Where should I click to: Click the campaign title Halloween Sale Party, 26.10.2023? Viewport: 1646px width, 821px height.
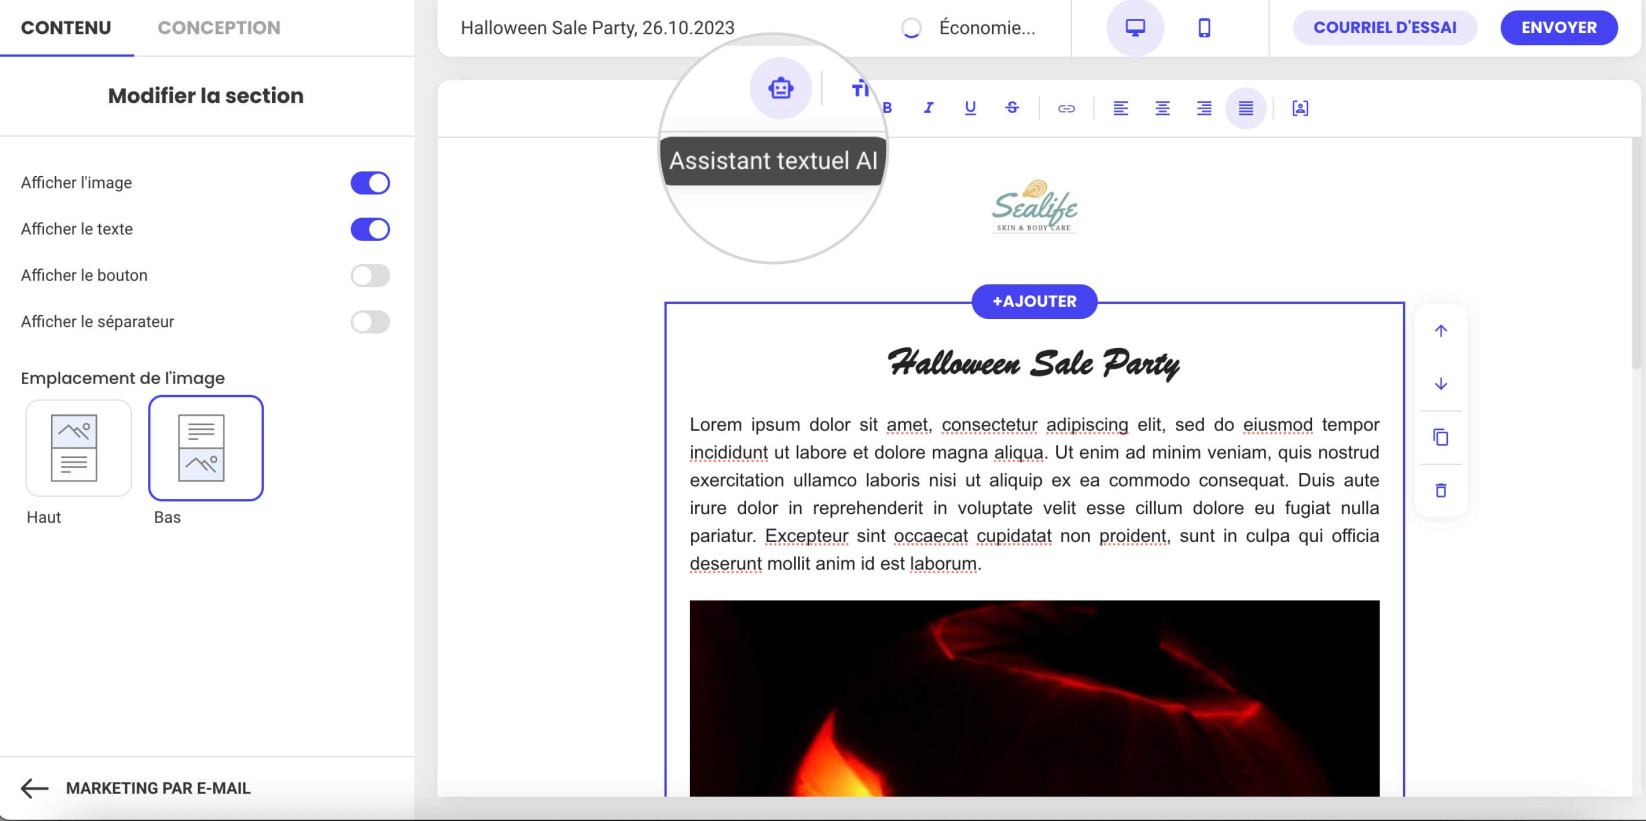597,28
